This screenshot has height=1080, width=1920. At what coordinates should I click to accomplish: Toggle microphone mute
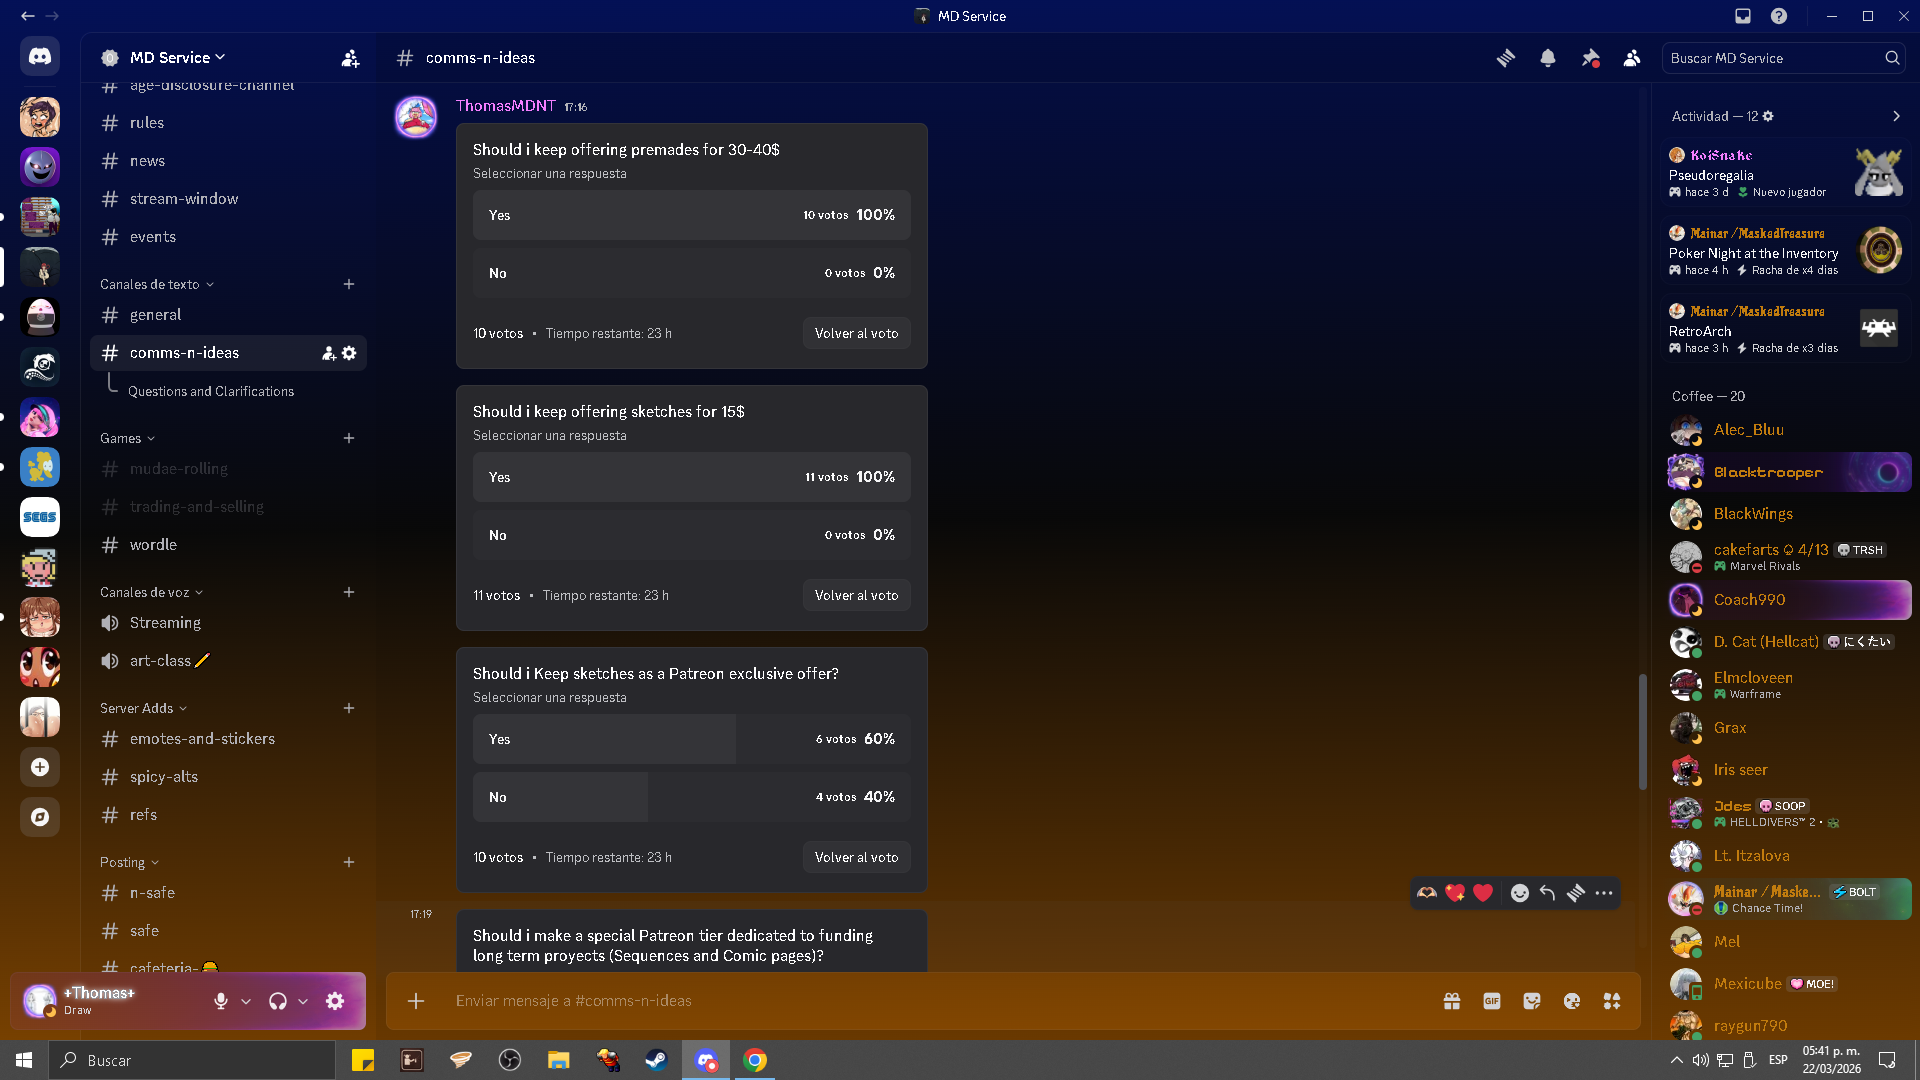pyautogui.click(x=221, y=1001)
